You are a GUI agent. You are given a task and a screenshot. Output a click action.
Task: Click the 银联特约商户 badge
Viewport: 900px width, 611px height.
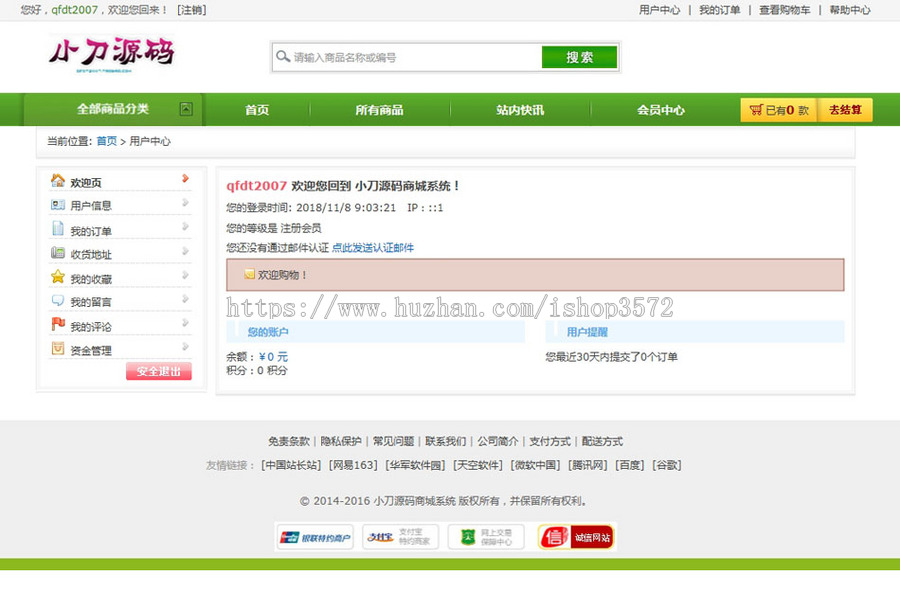tap(314, 536)
